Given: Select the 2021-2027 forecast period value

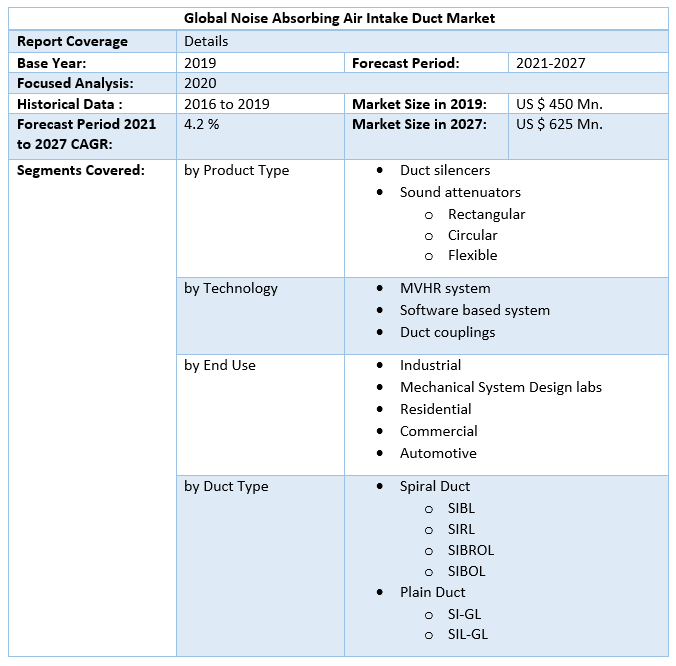Looking at the screenshot, I should click(x=550, y=62).
